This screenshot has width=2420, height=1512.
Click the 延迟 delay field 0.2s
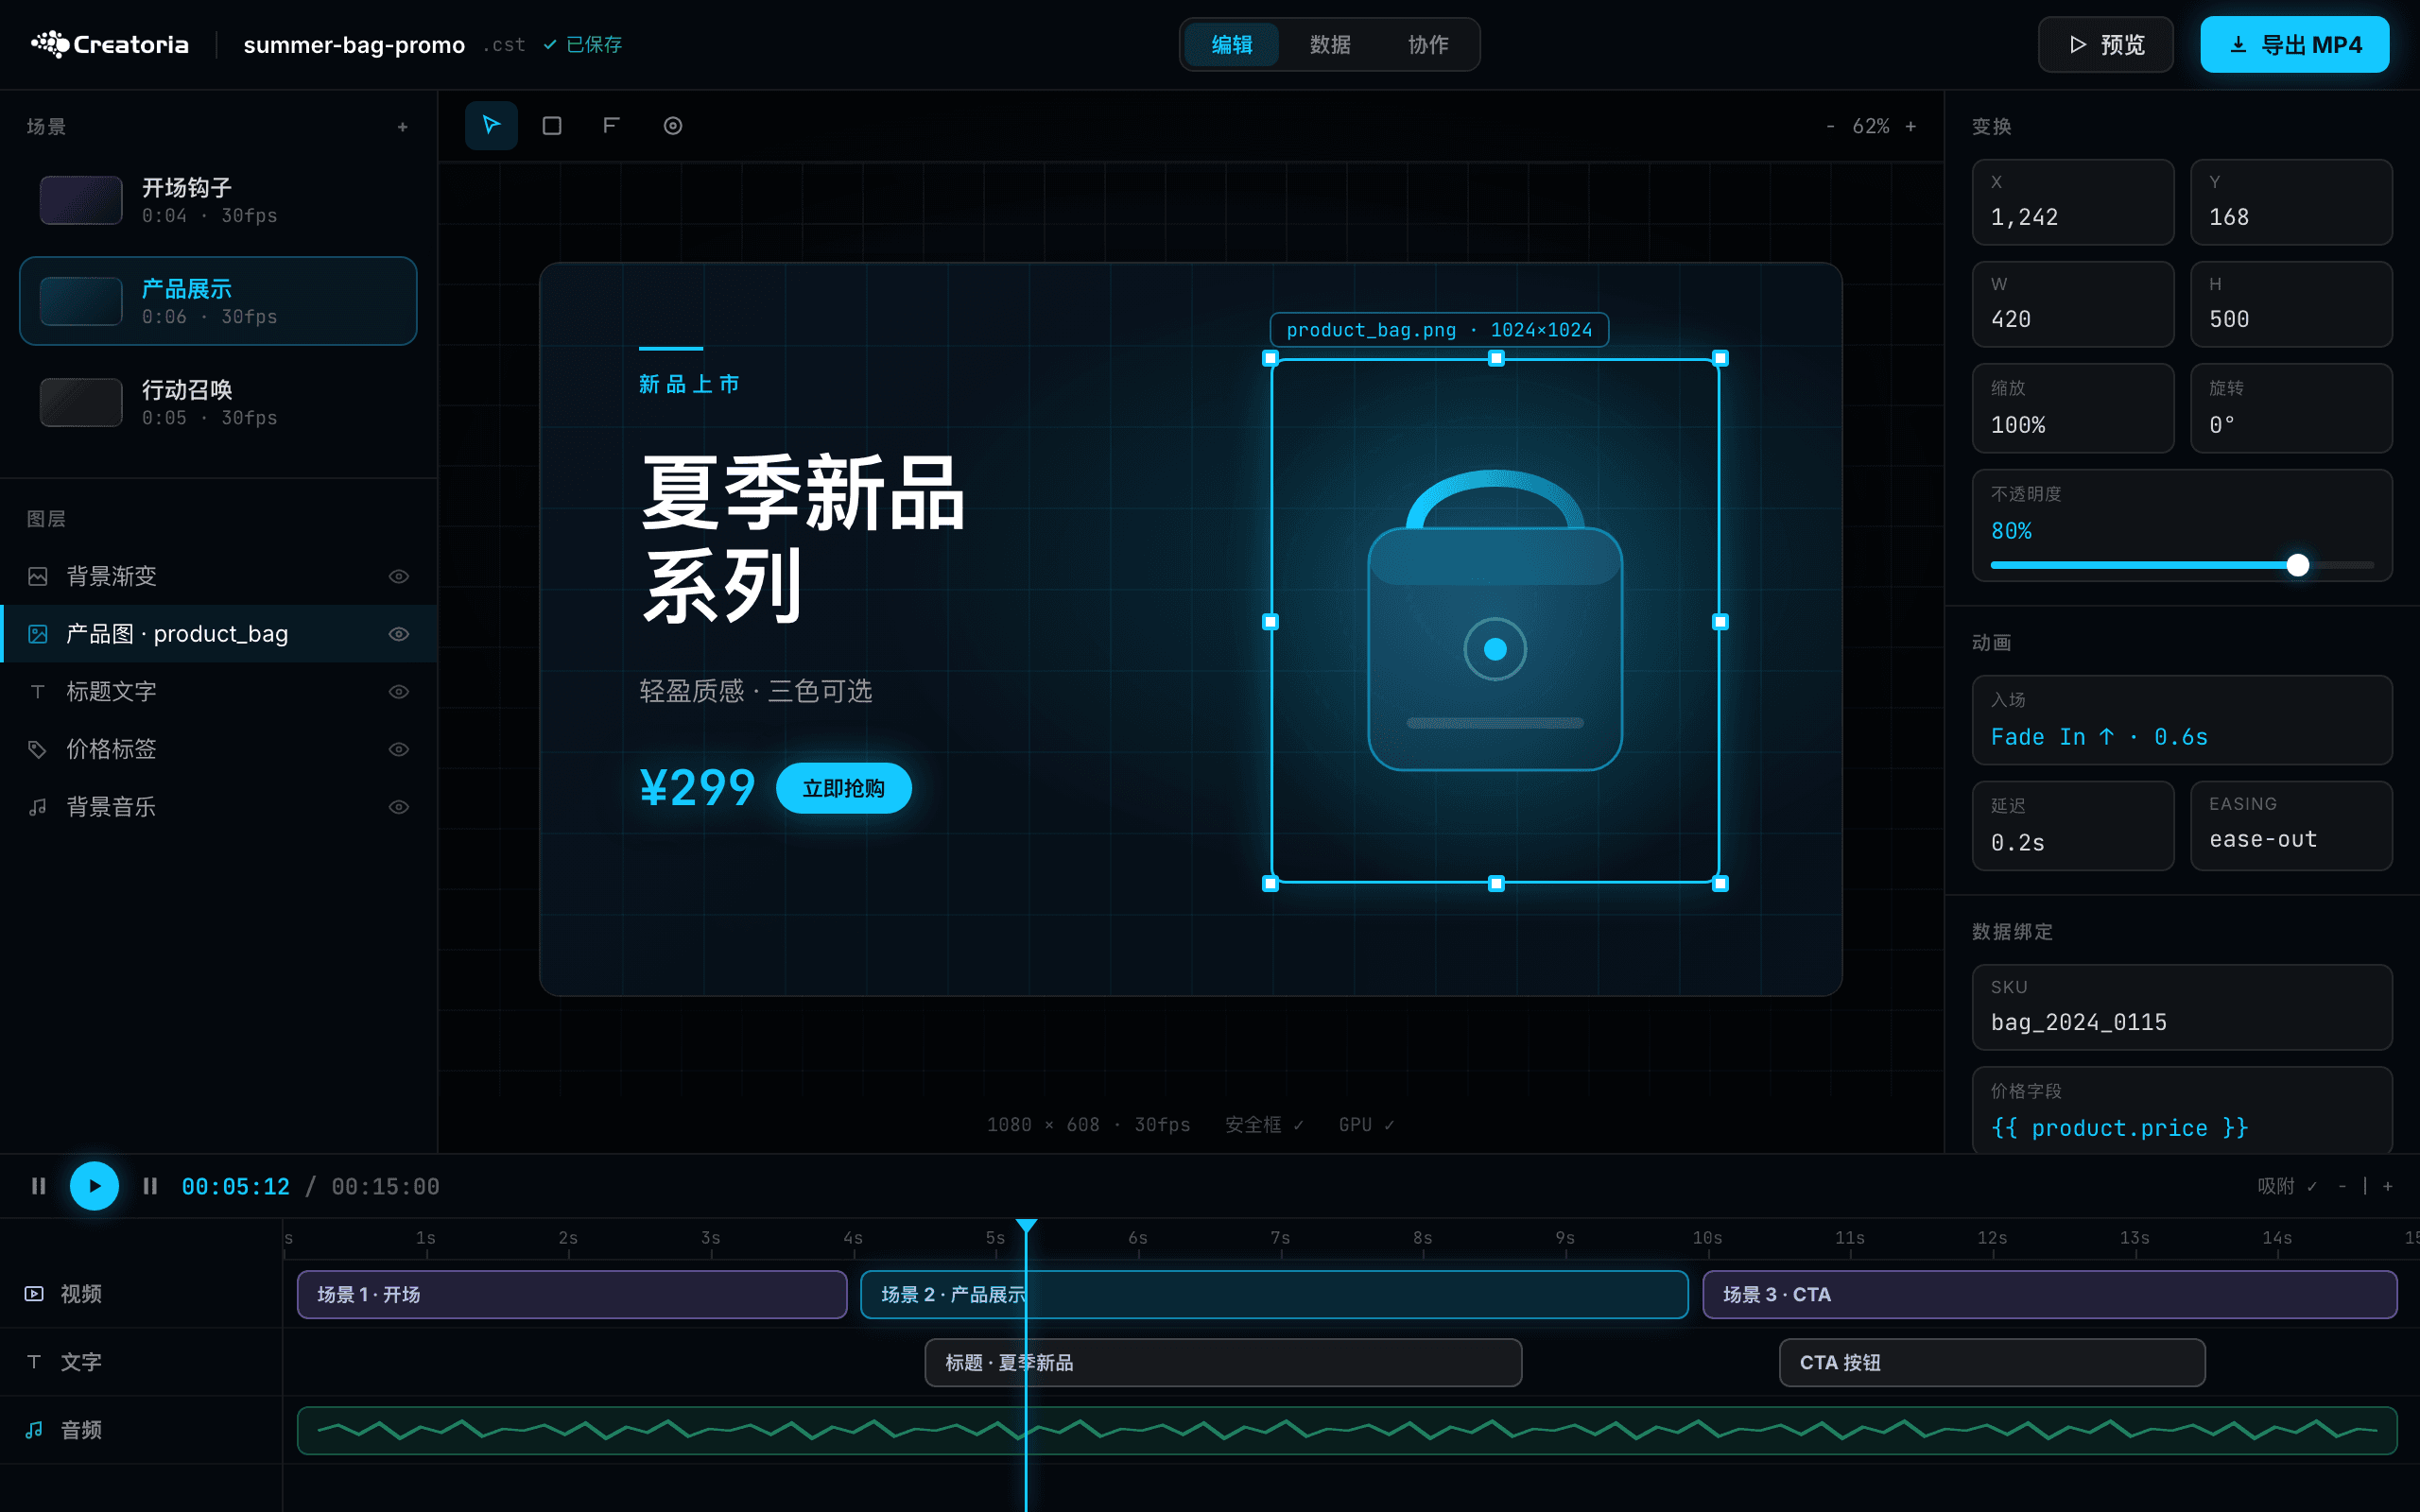click(2073, 825)
